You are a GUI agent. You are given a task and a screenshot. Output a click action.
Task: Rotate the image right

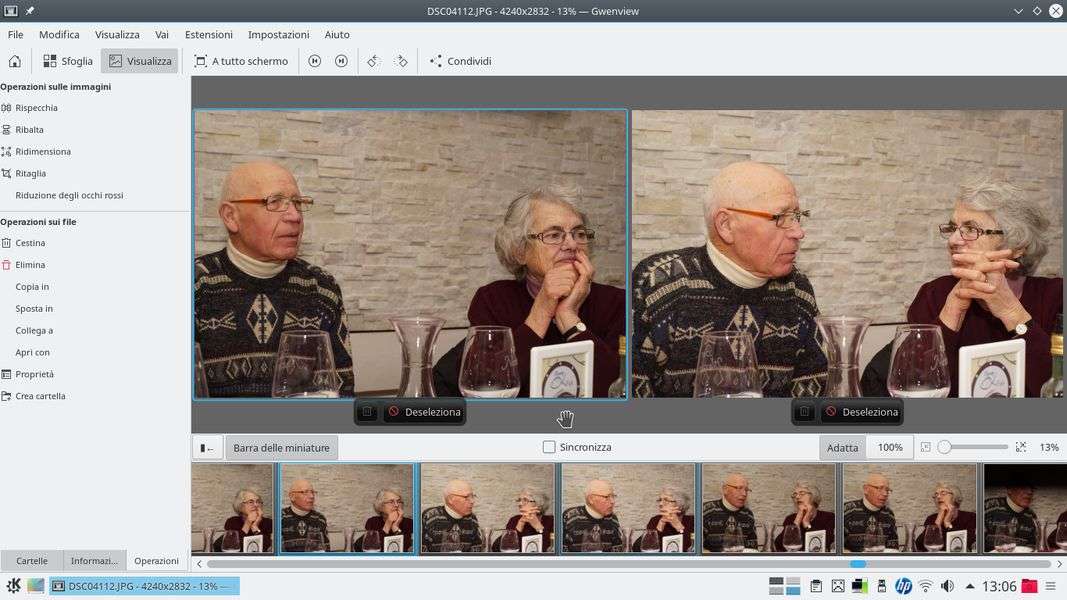click(401, 61)
